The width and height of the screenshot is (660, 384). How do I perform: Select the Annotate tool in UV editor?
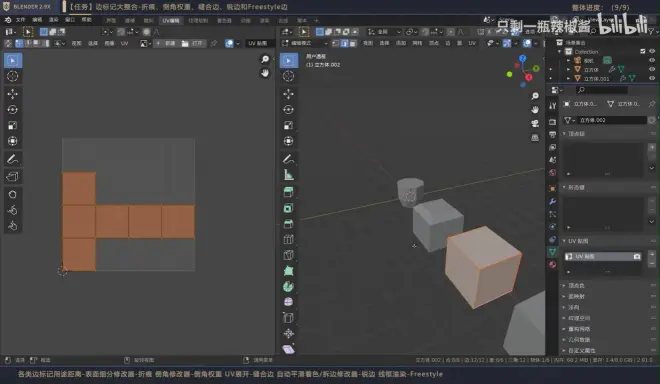tap(13, 159)
